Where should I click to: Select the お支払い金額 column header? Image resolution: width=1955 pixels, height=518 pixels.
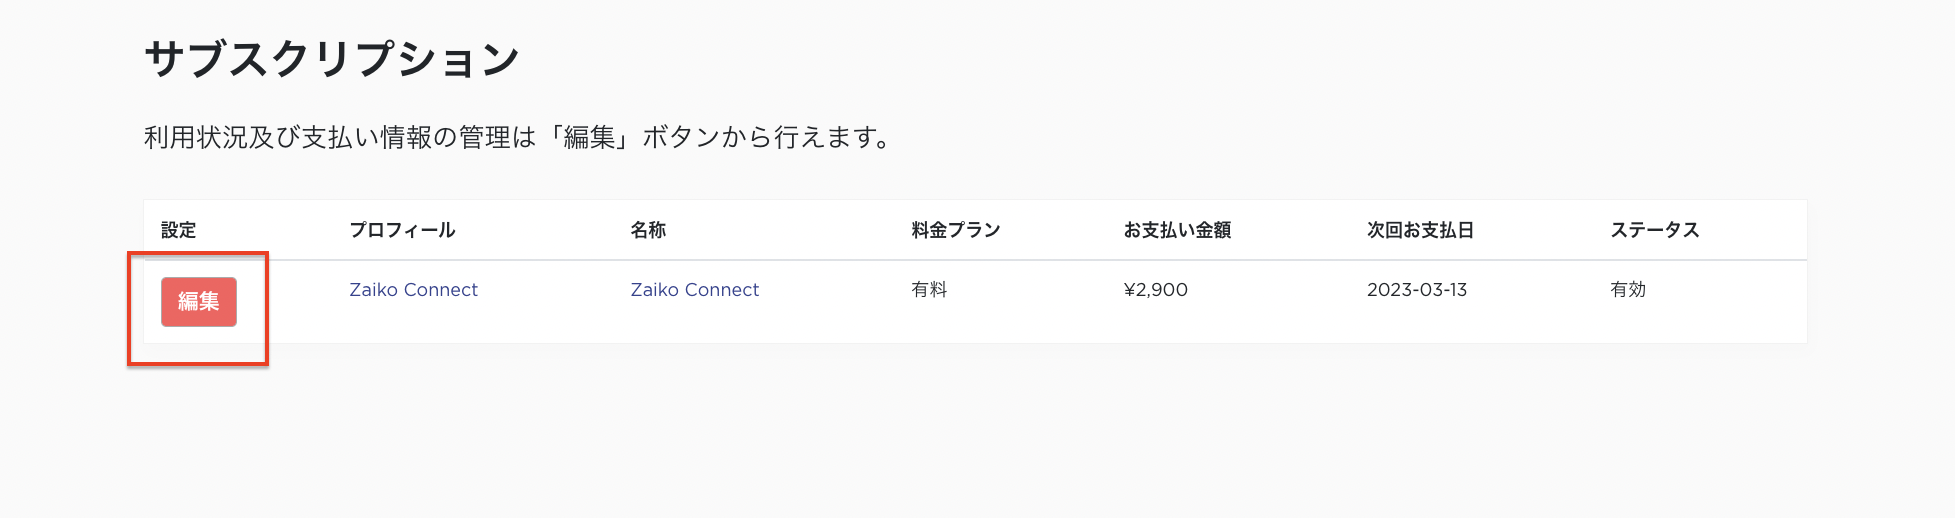point(1177,230)
